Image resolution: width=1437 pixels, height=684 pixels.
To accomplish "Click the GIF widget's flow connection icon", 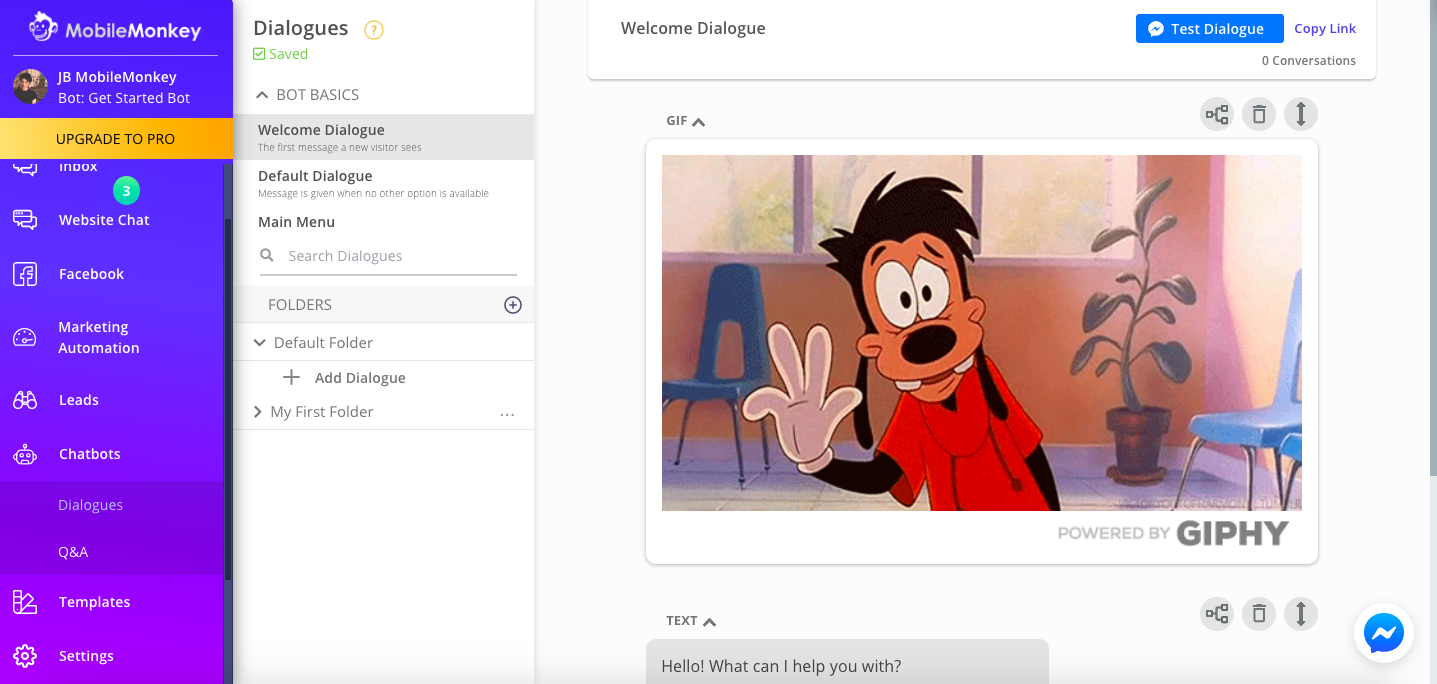I will [x=1217, y=115].
